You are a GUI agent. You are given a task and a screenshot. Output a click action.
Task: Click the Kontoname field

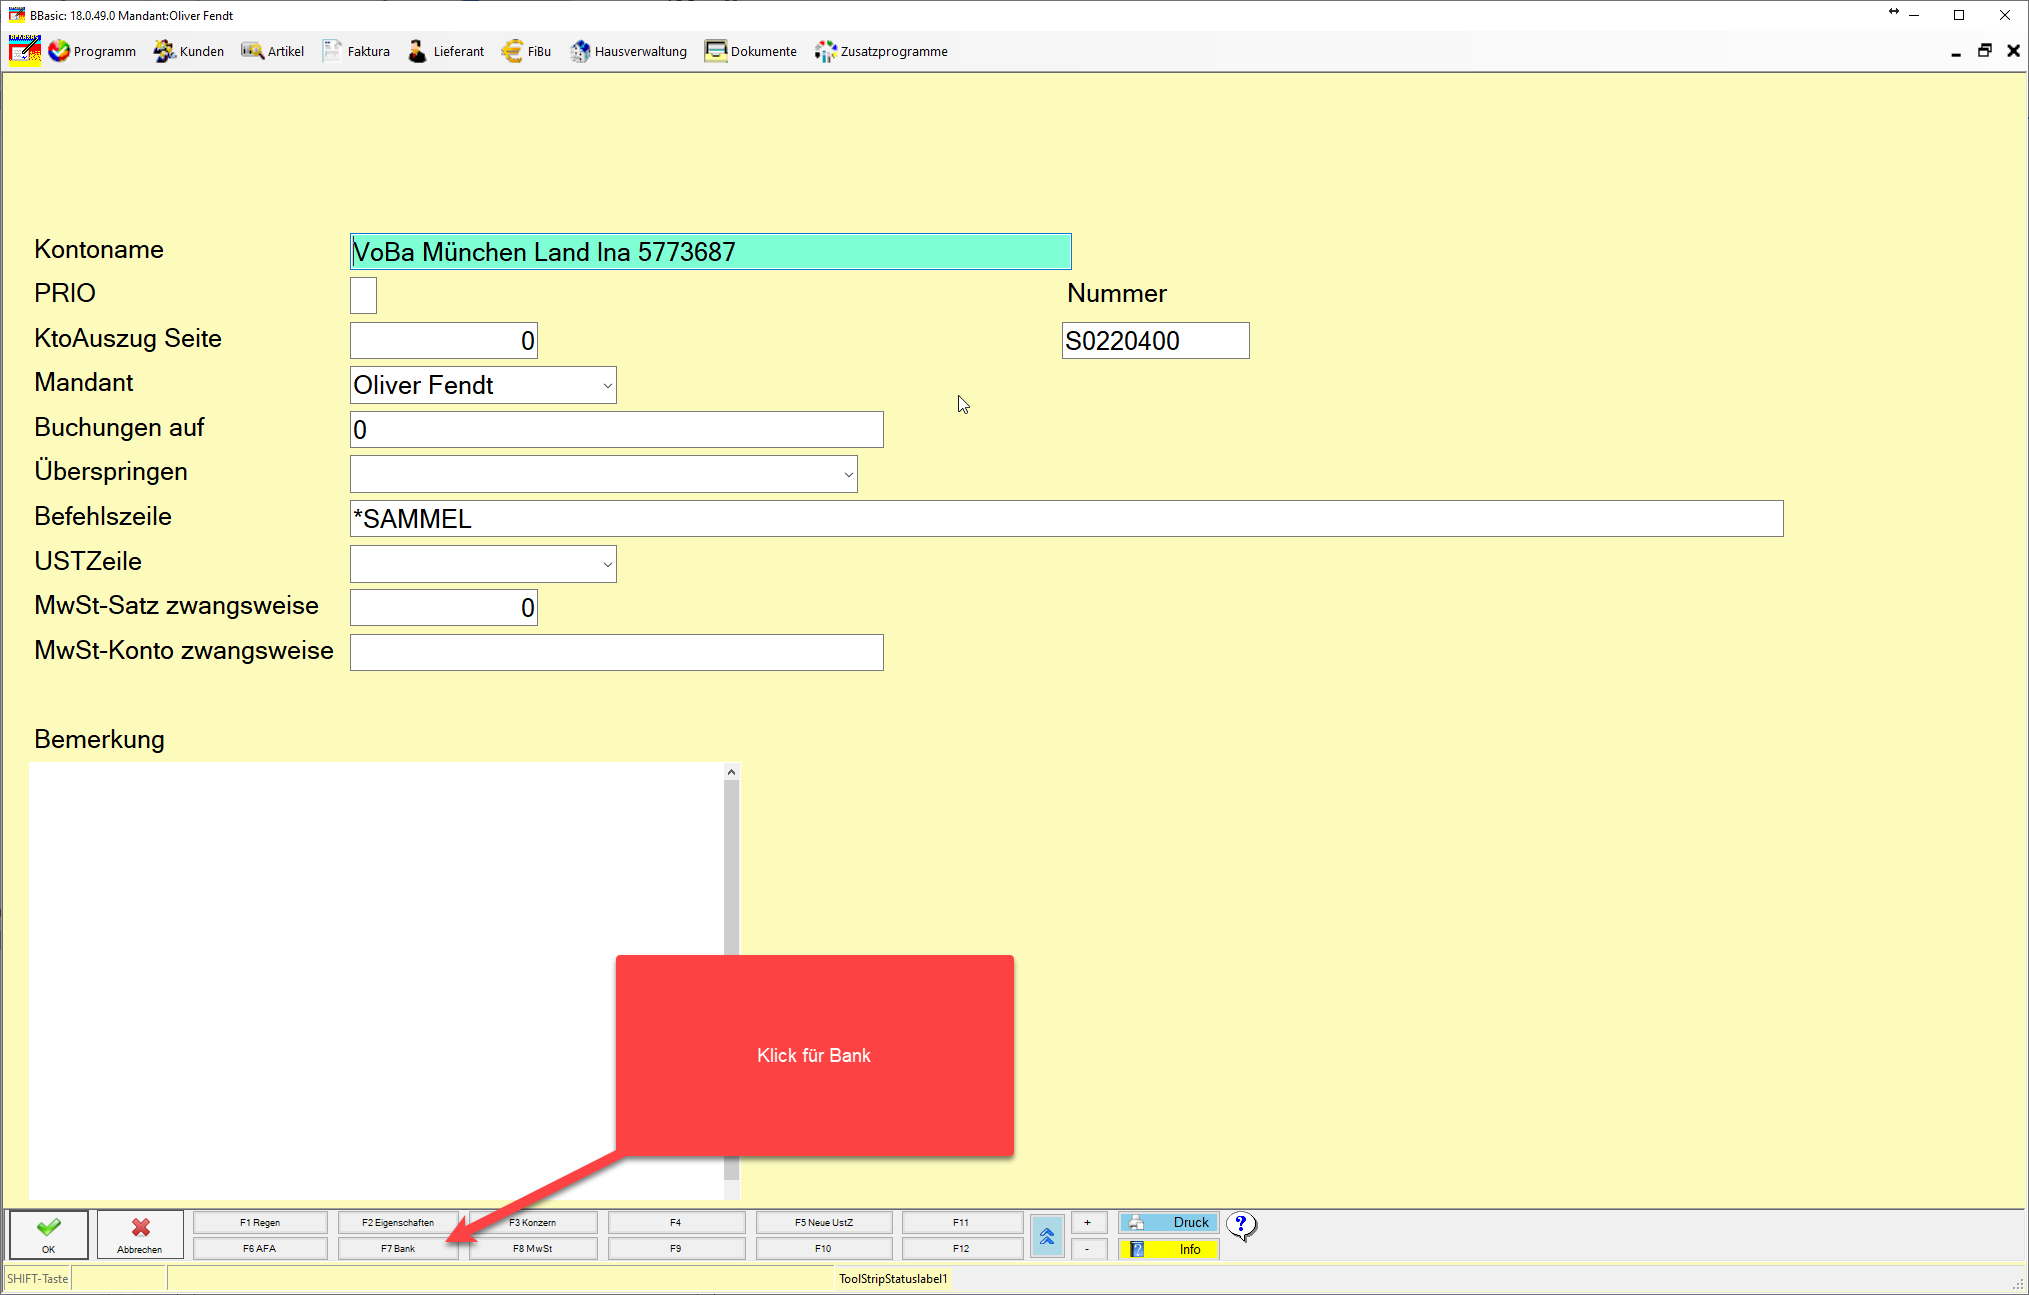[x=710, y=252]
